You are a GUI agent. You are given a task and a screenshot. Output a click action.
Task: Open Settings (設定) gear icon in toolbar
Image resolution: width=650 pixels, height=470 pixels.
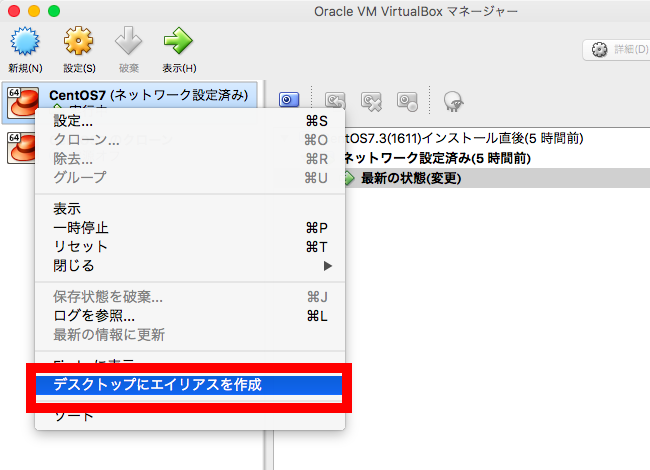tap(78, 41)
